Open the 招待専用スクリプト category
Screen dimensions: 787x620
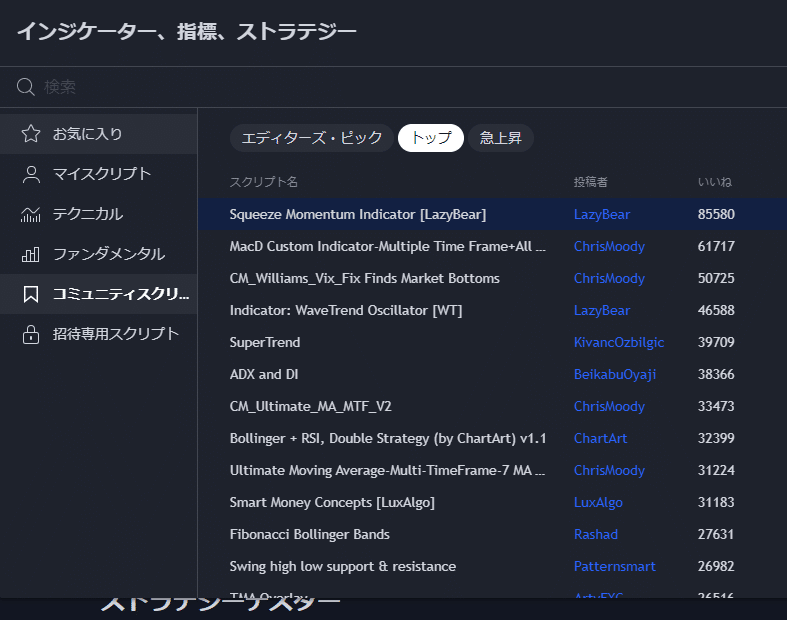point(98,334)
